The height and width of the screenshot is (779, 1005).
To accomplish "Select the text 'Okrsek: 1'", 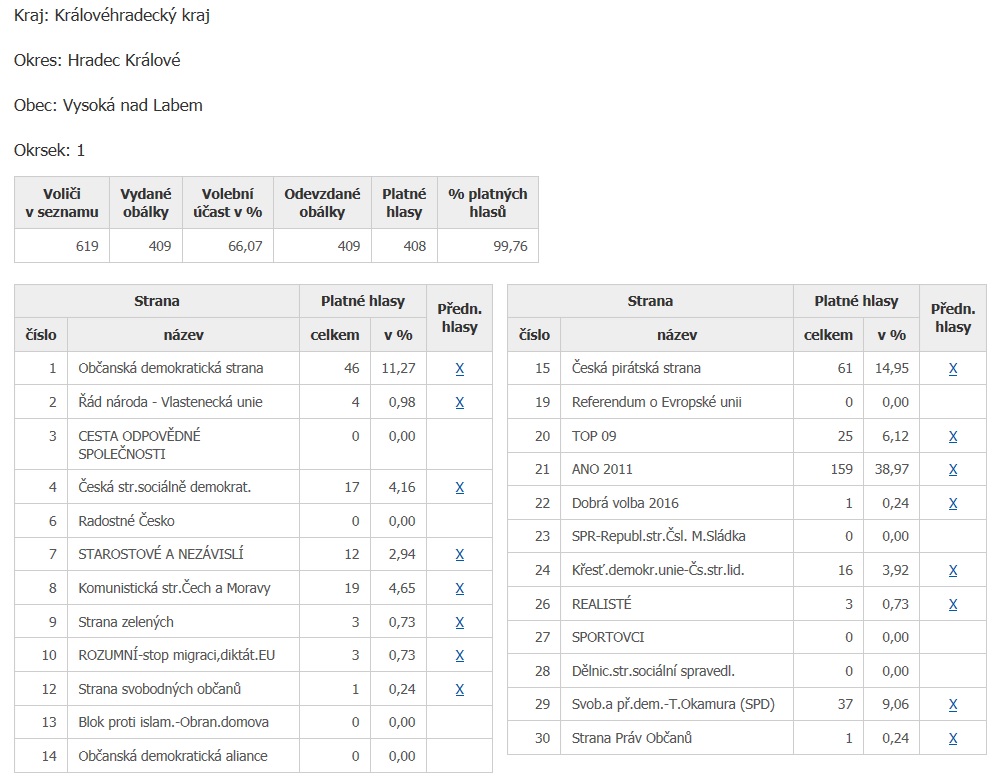I will [x=49, y=150].
